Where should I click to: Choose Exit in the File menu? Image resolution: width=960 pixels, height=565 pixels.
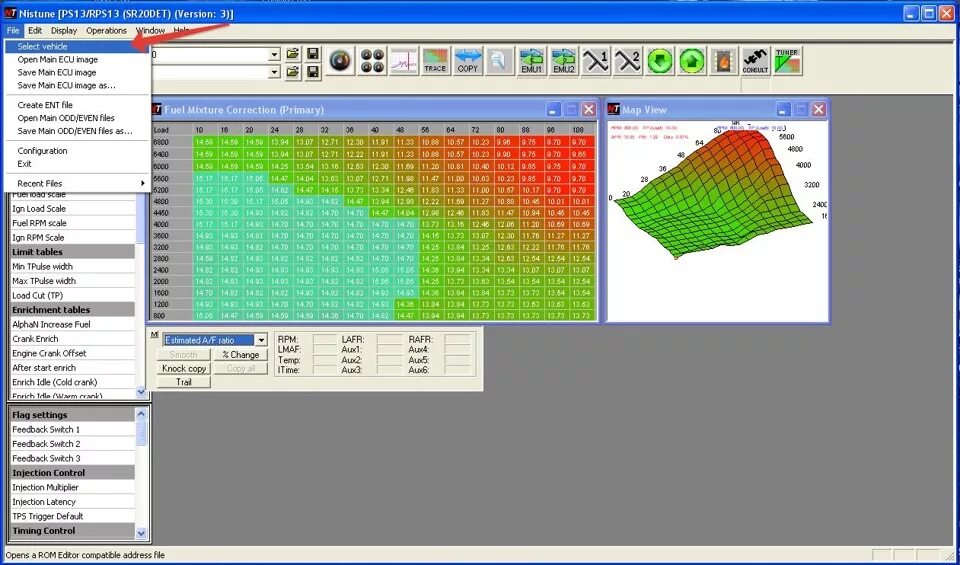pyautogui.click(x=78, y=163)
